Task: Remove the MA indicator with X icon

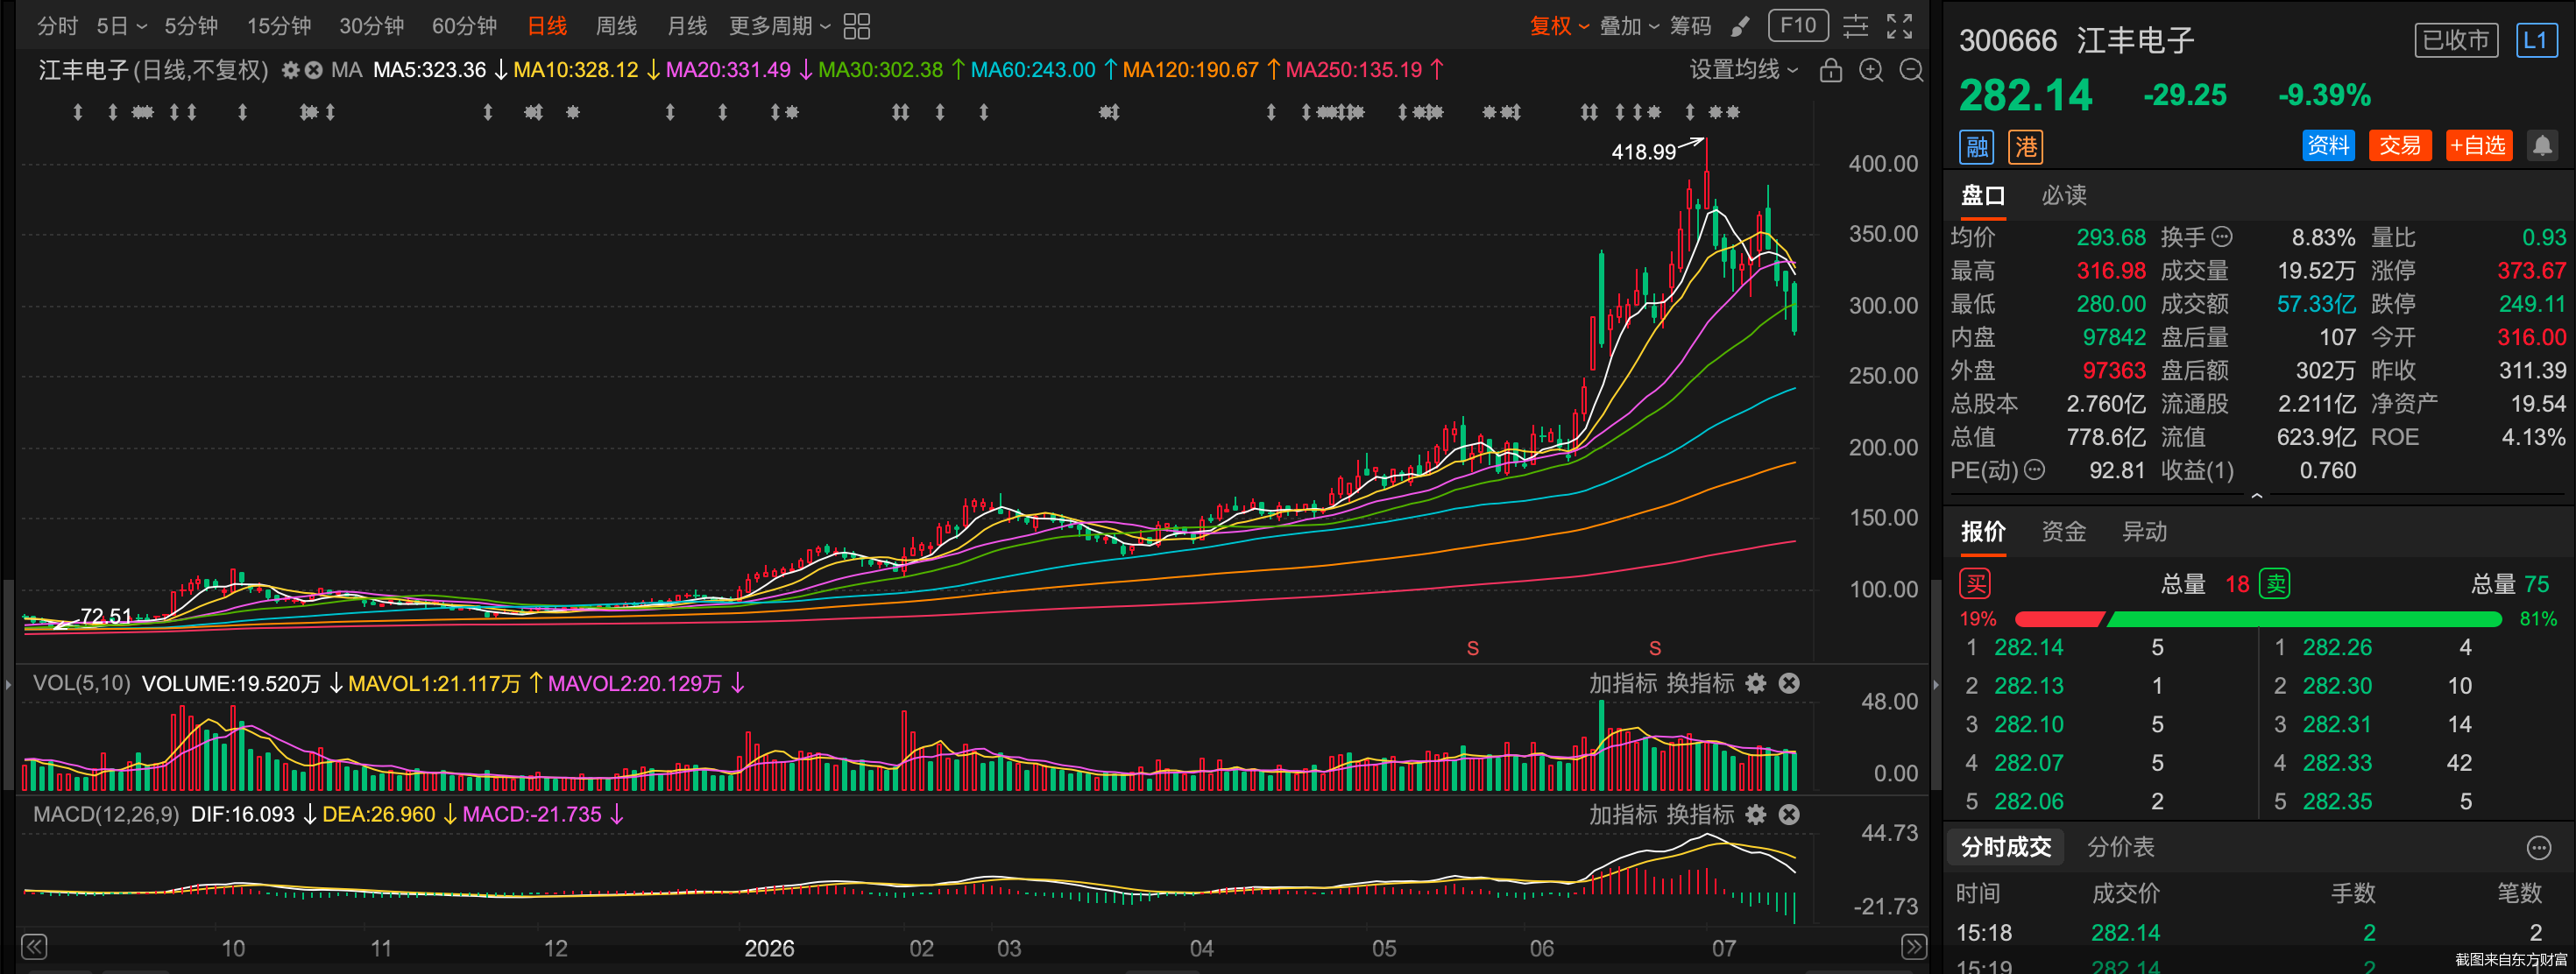Action: 313,70
